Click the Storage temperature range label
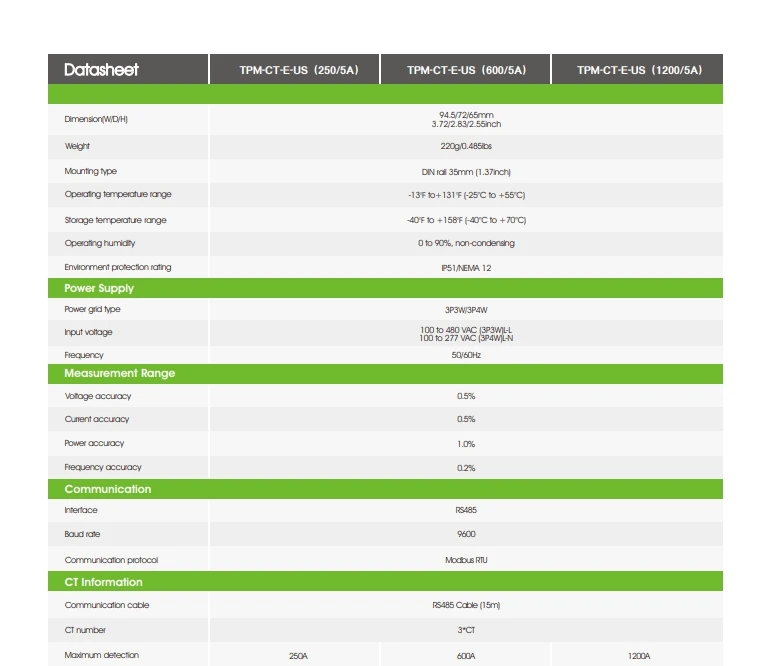 pos(115,220)
